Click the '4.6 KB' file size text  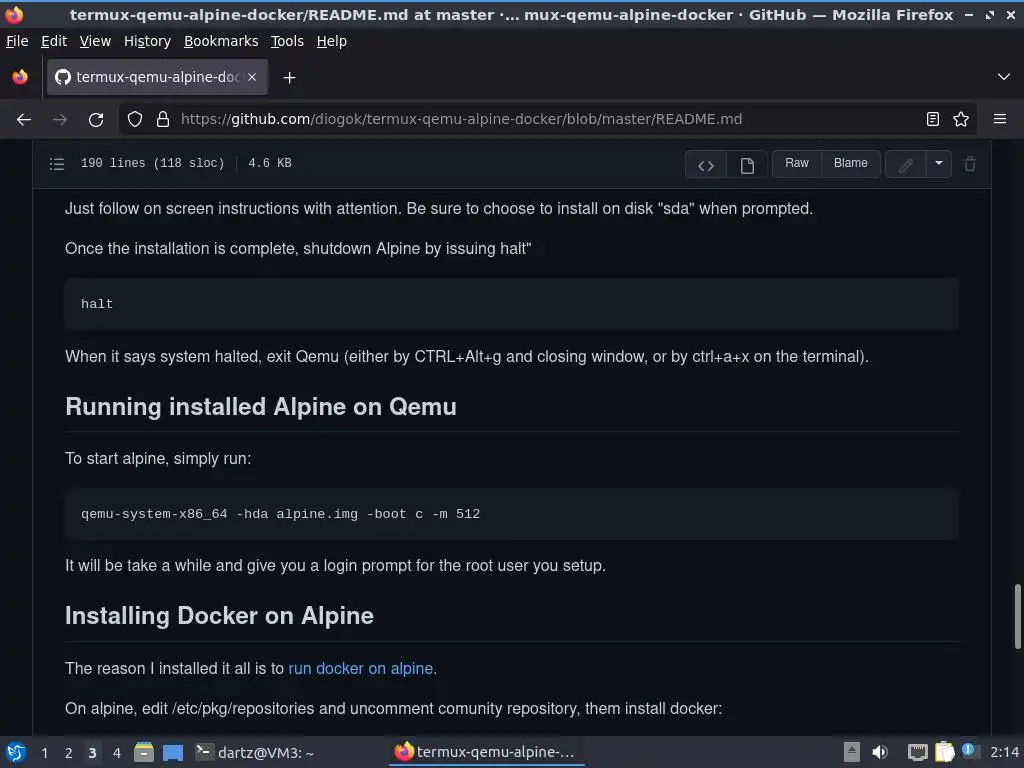click(270, 163)
